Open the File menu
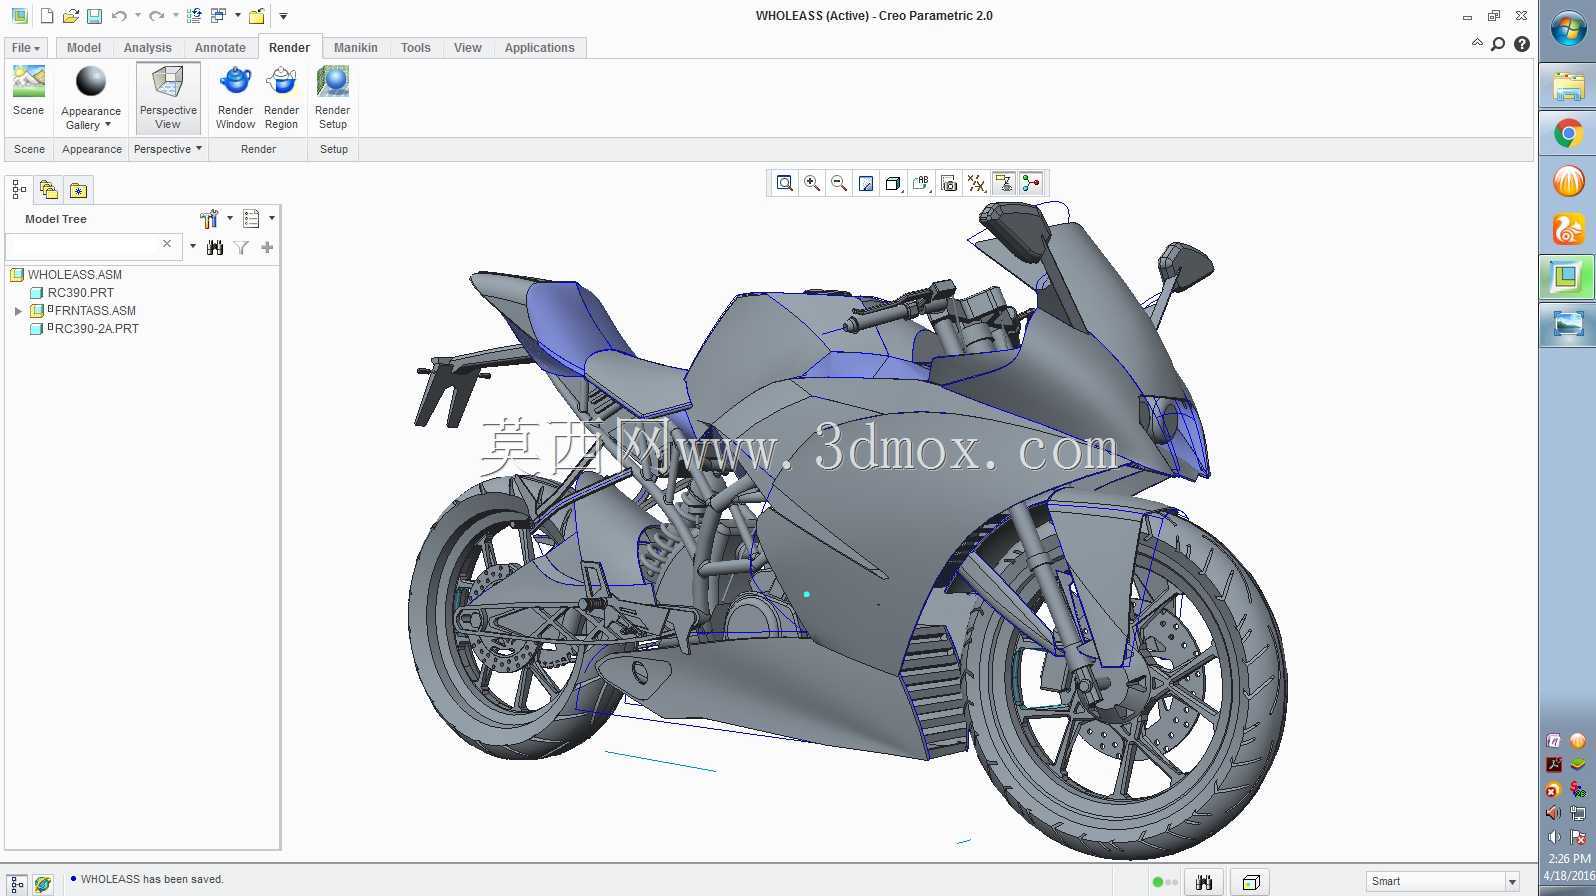This screenshot has height=896, width=1596. pos(25,48)
